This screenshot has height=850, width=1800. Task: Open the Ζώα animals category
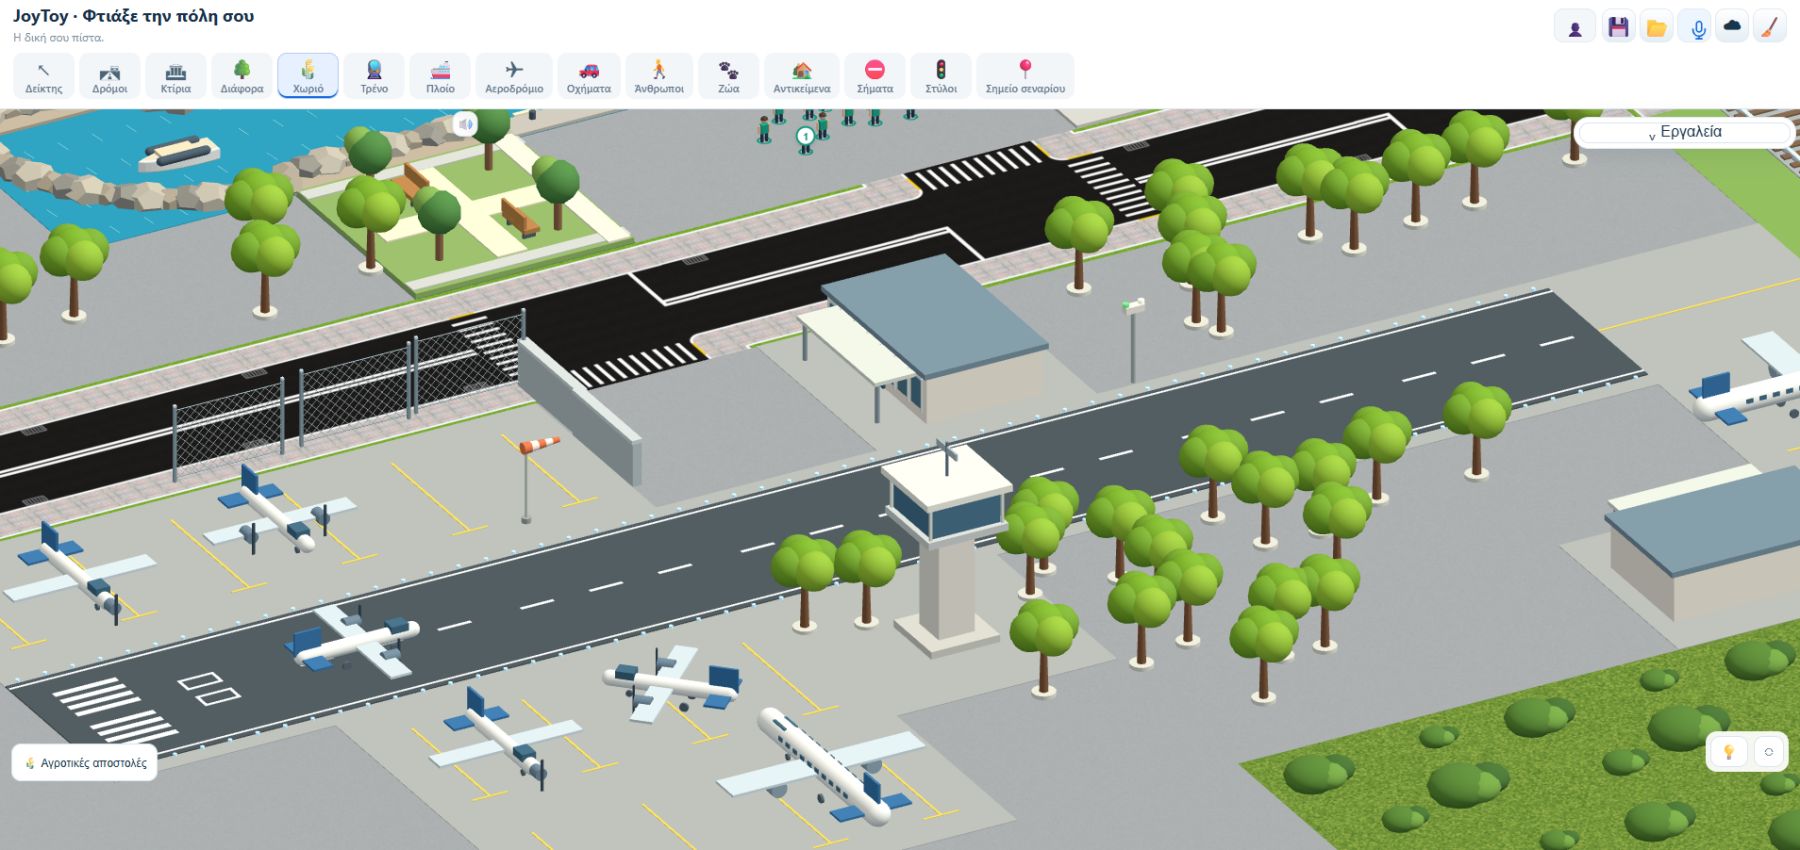pos(729,76)
